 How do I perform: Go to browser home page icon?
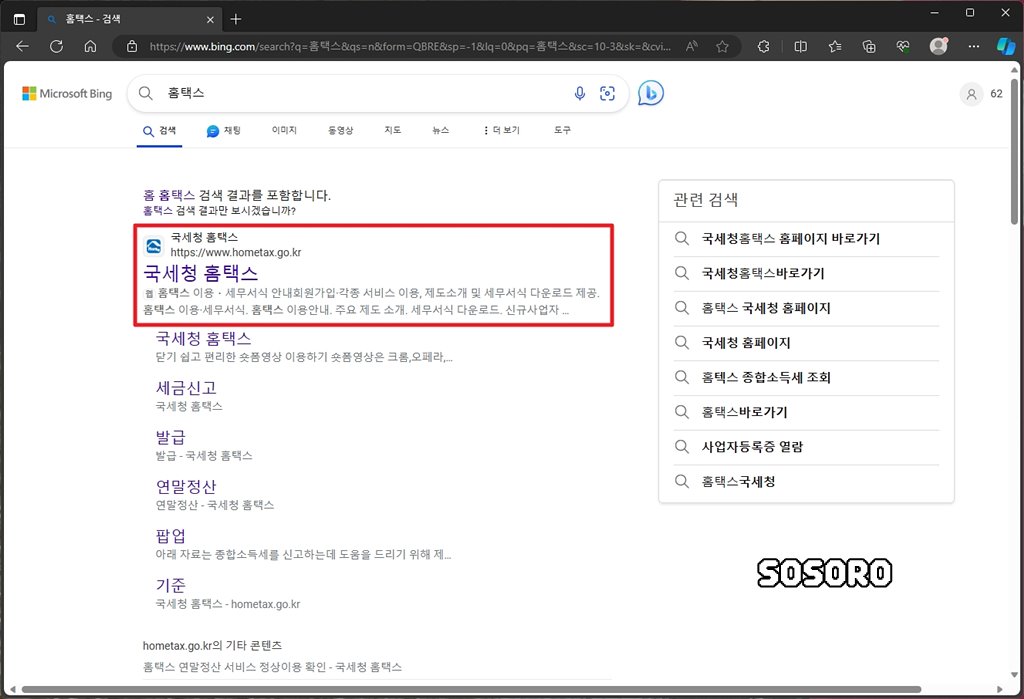click(x=91, y=46)
